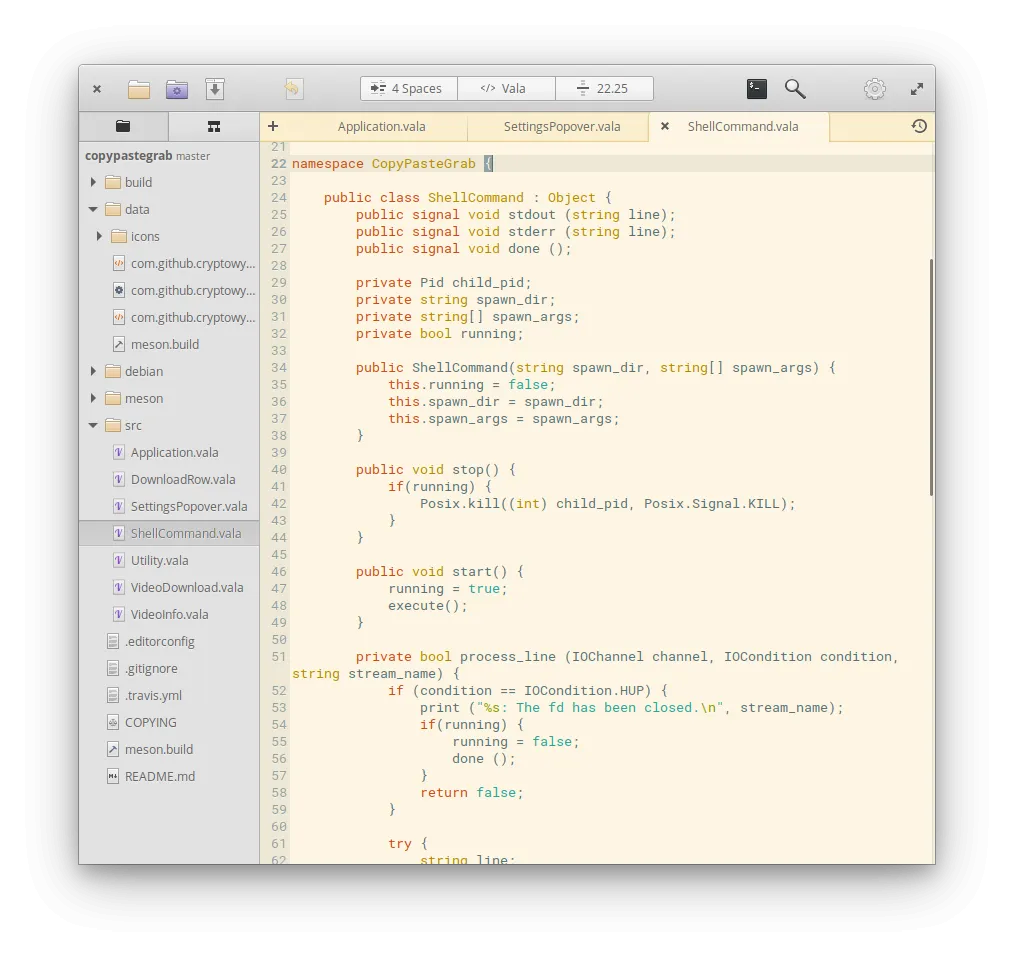Expand the build folder arrow
Viewport: 1014px width, 957px height.
coord(93,182)
